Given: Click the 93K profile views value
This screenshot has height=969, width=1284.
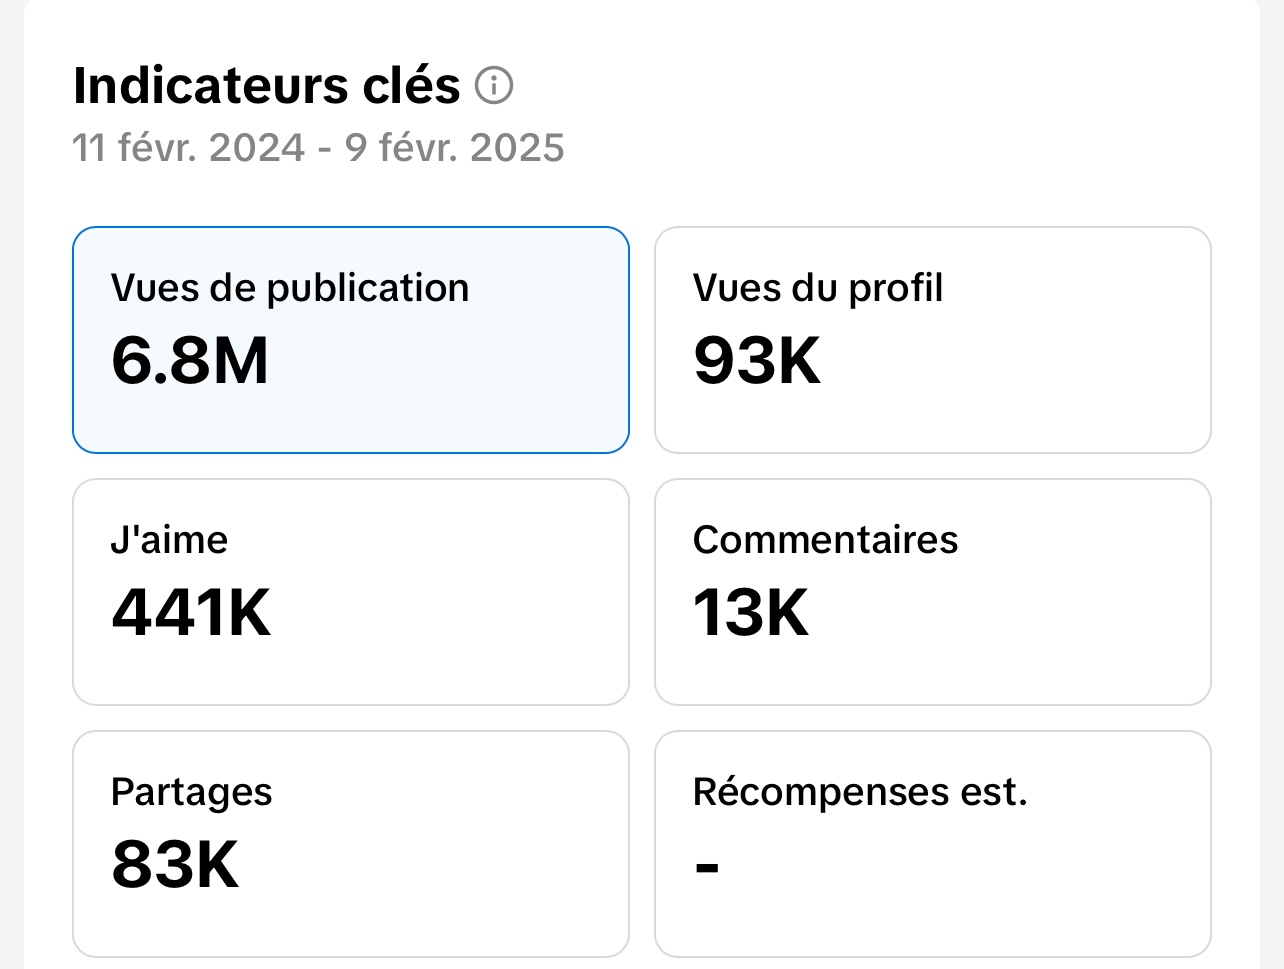Looking at the screenshot, I should coord(757,360).
